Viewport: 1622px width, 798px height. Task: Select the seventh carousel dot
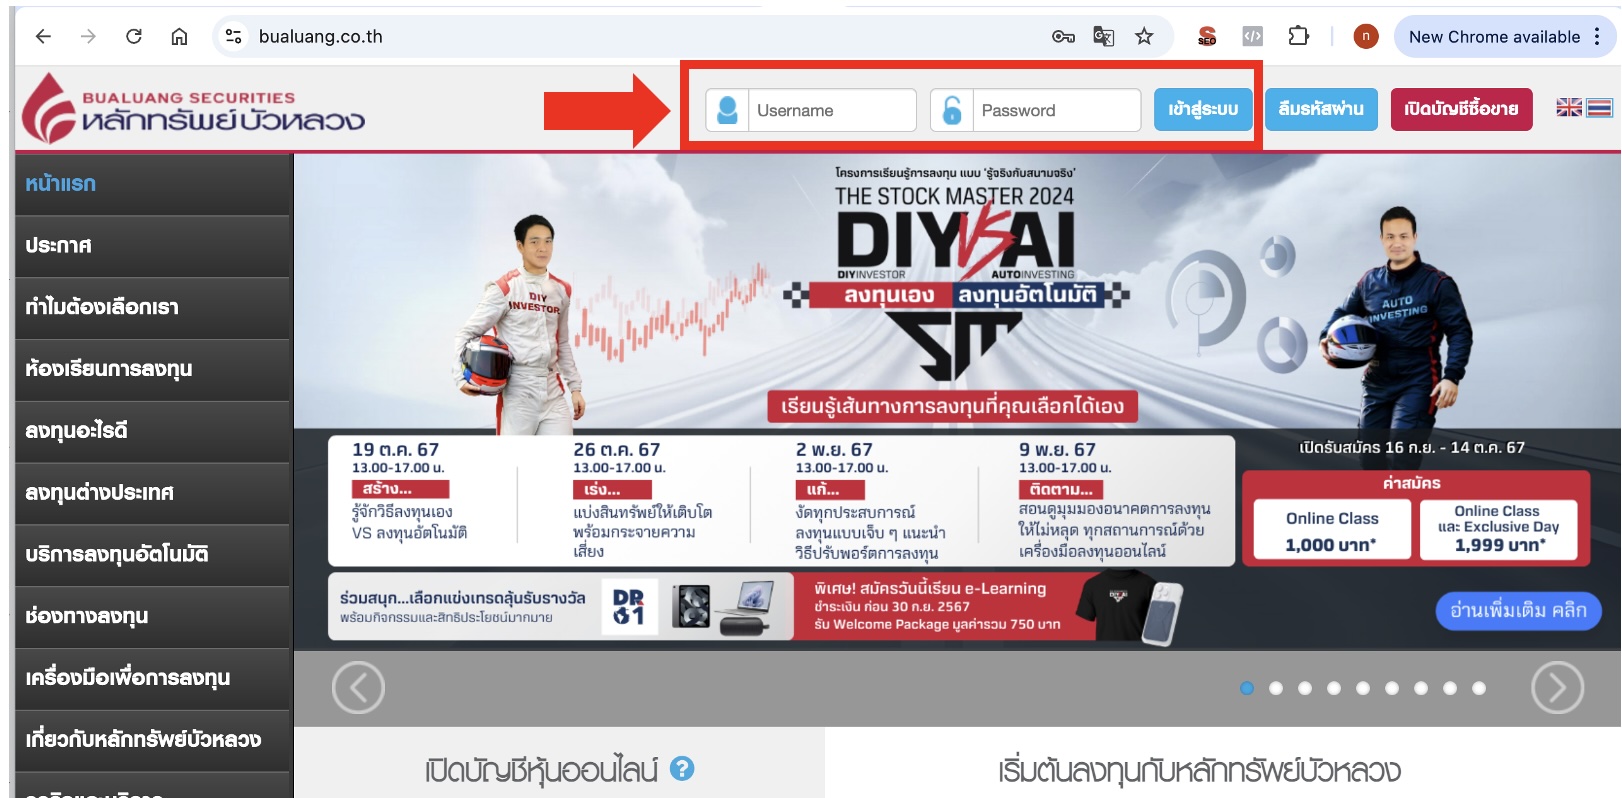pos(1421,688)
